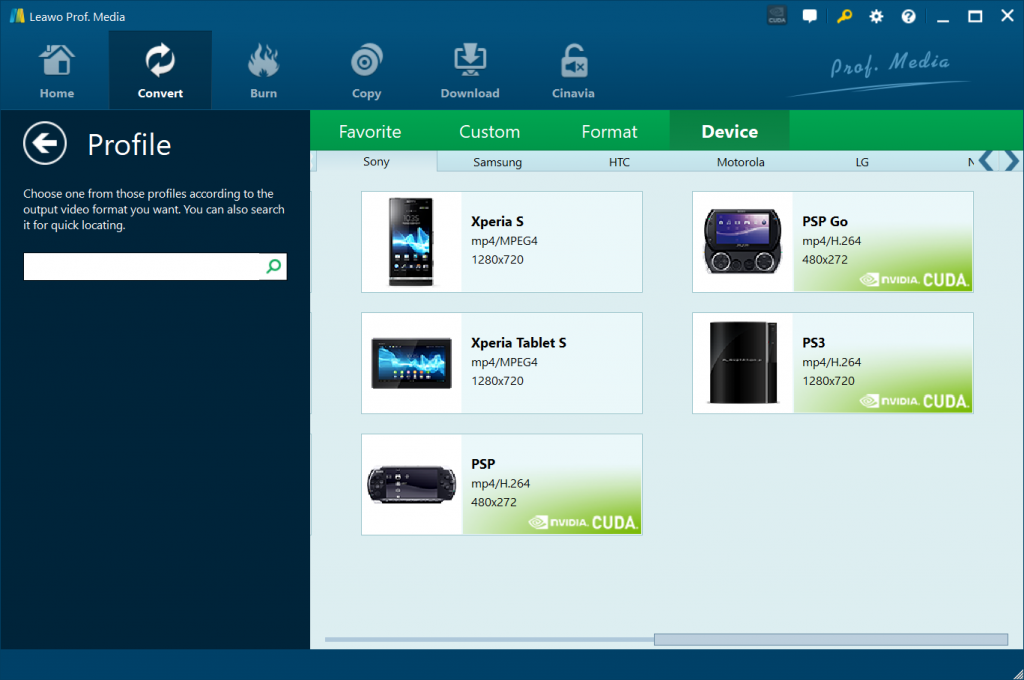Choose the PSP 480x272 profile
Image resolution: width=1024 pixels, height=680 pixels.
(x=502, y=485)
